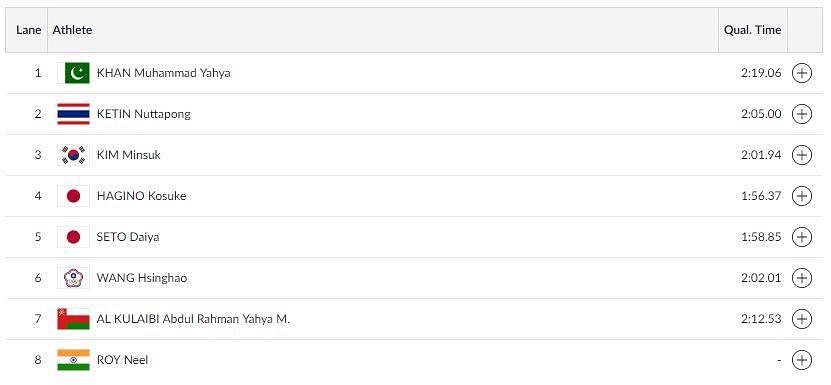This screenshot has width=831, height=385.
Task: Expand details for KETIN Nuttapong
Action: tap(801, 114)
